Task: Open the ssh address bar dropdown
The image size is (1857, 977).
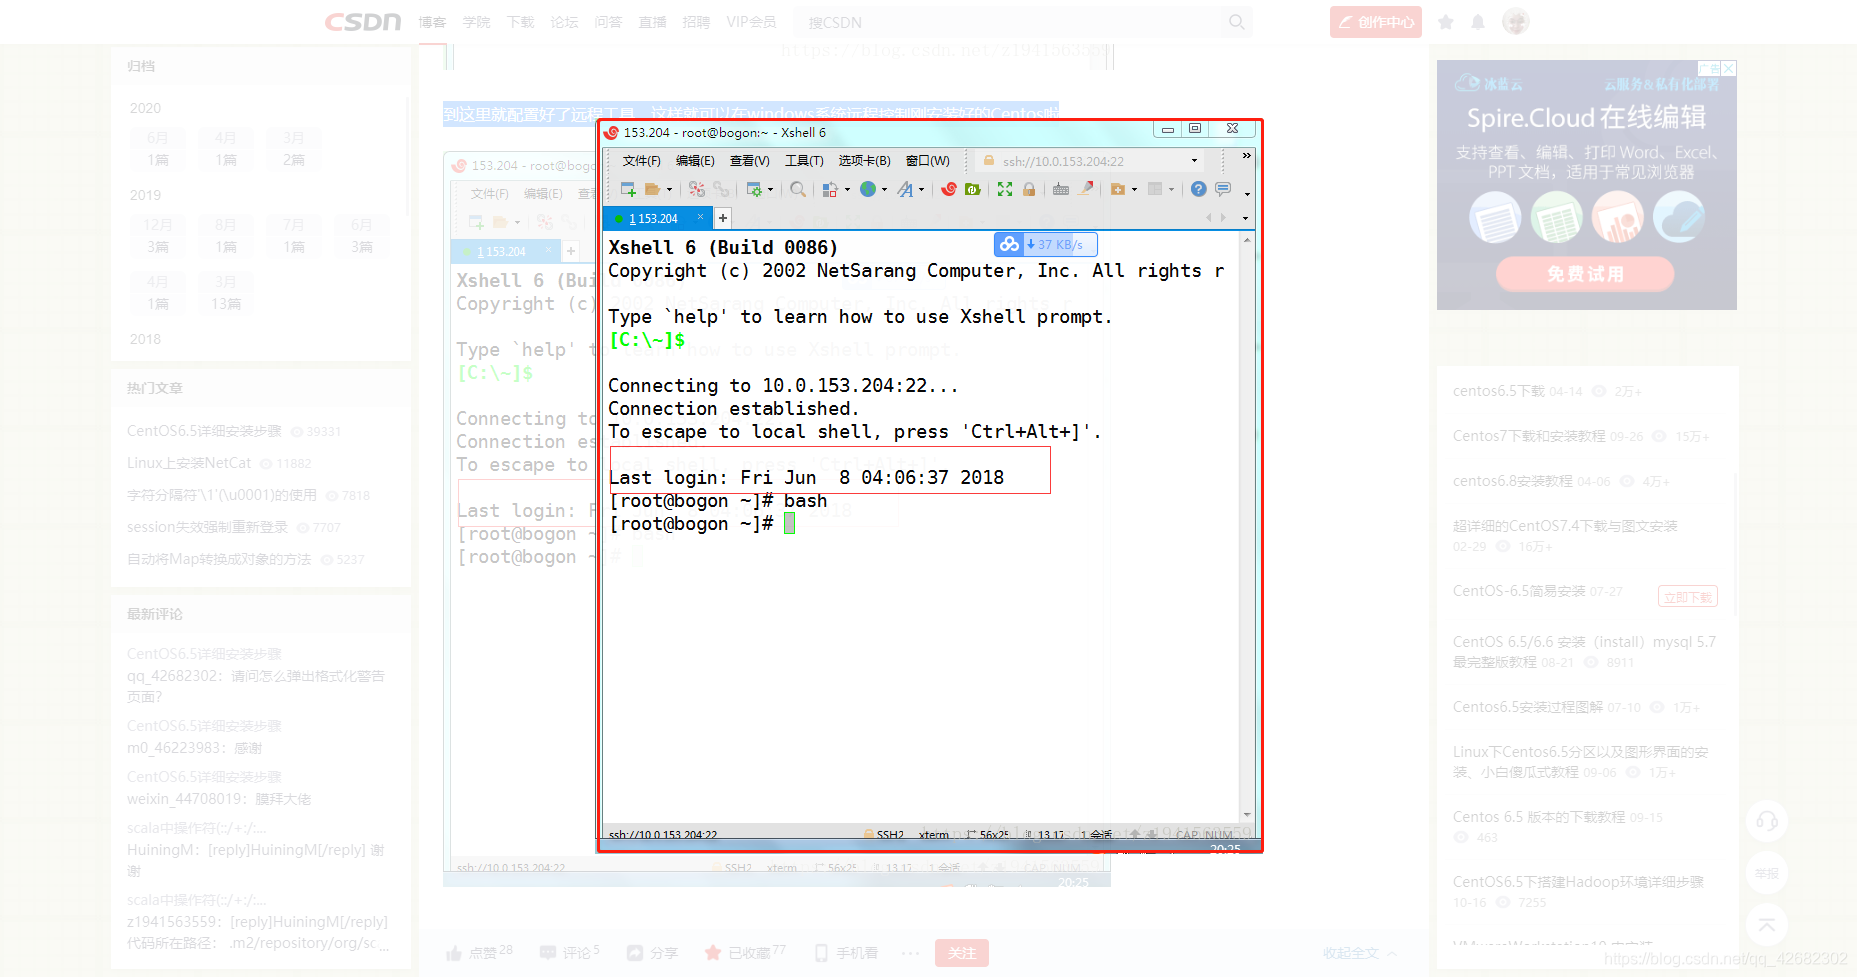Action: (1194, 161)
